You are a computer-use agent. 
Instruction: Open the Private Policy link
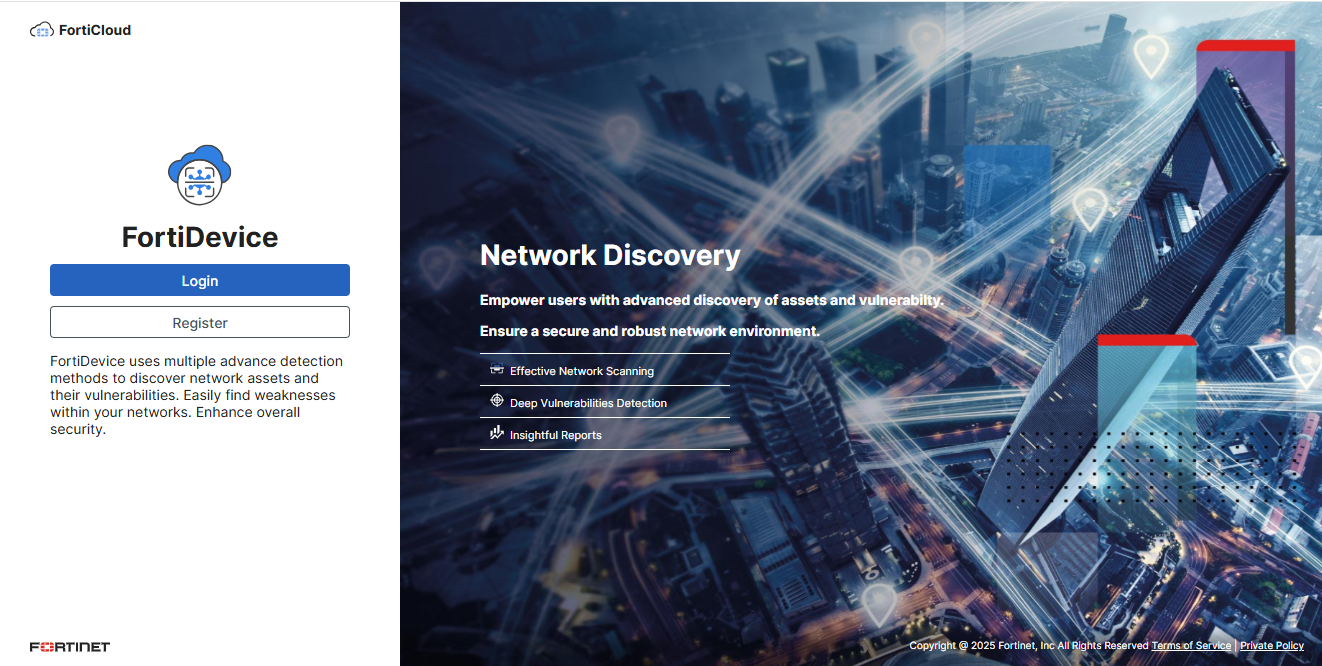1271,645
